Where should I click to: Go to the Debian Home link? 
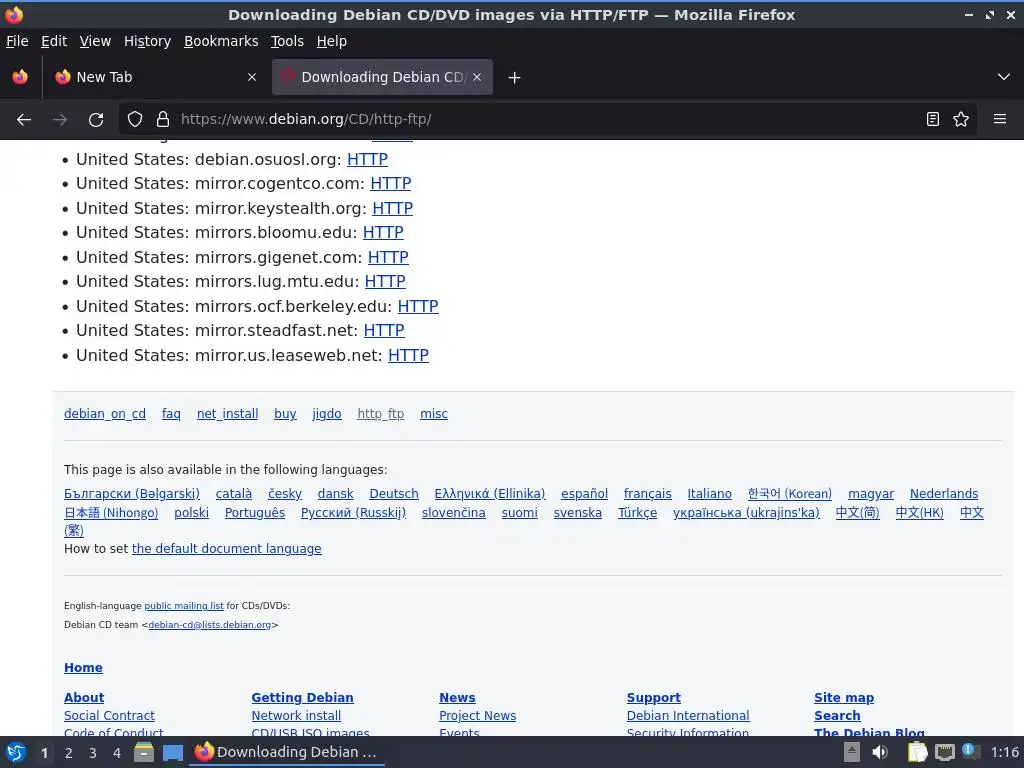[83, 667]
